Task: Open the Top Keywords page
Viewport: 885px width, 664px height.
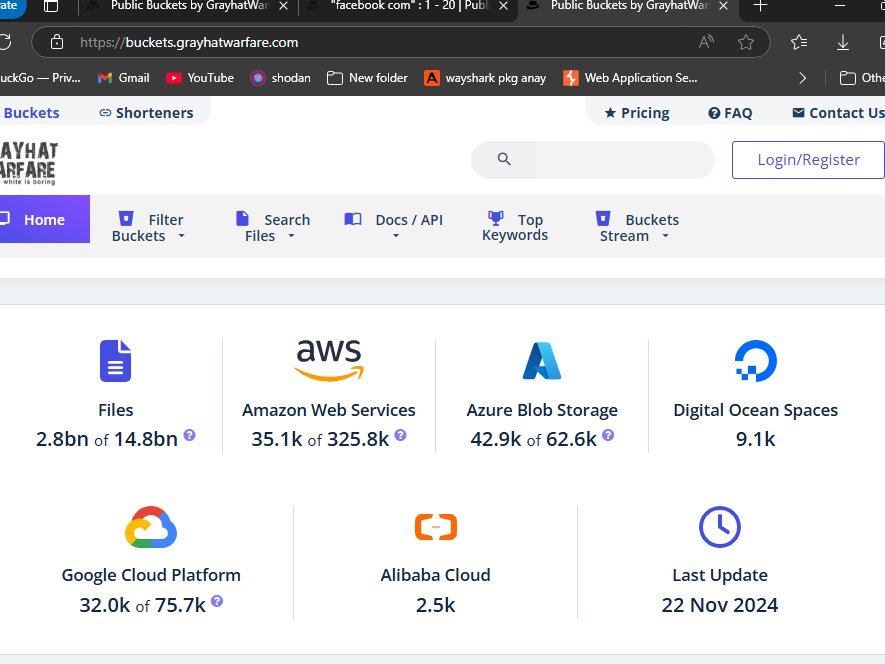Action: (x=515, y=226)
